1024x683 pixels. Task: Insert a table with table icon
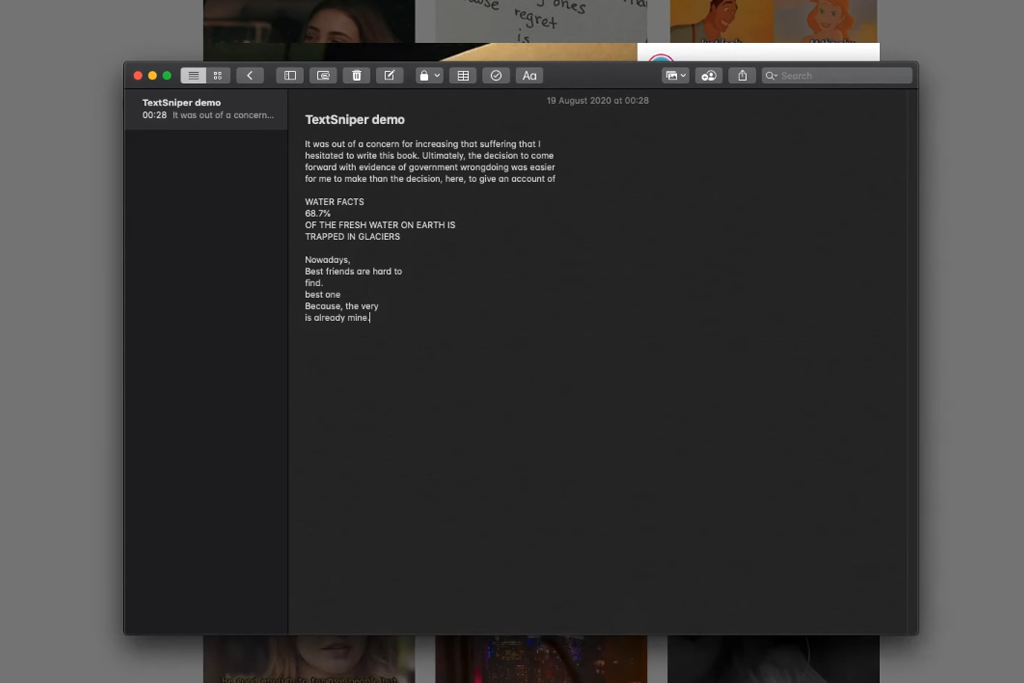tap(463, 76)
